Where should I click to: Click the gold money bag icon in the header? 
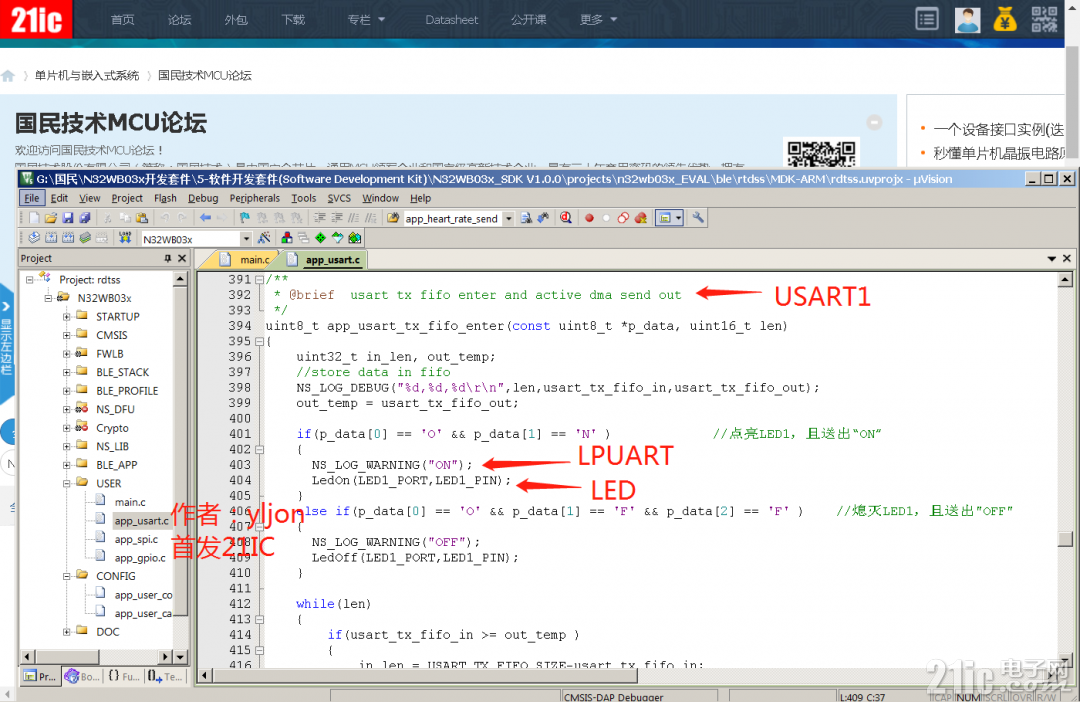[1005, 19]
